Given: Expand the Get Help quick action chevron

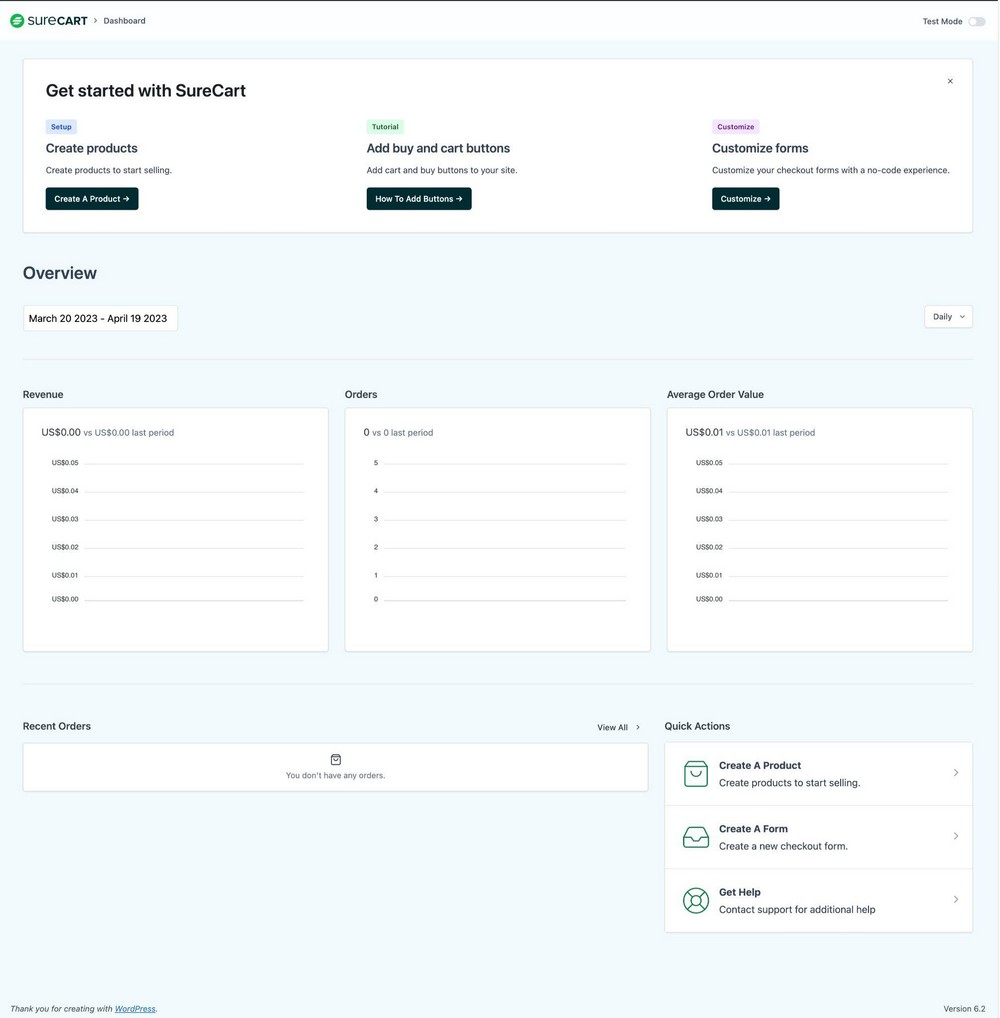Looking at the screenshot, I should point(955,900).
